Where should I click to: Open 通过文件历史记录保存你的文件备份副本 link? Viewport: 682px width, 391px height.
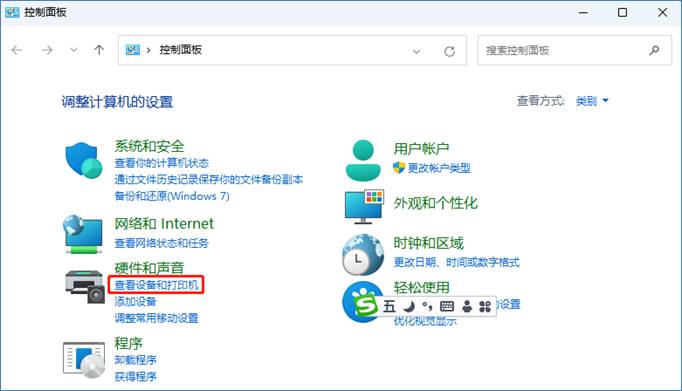pyautogui.click(x=209, y=179)
